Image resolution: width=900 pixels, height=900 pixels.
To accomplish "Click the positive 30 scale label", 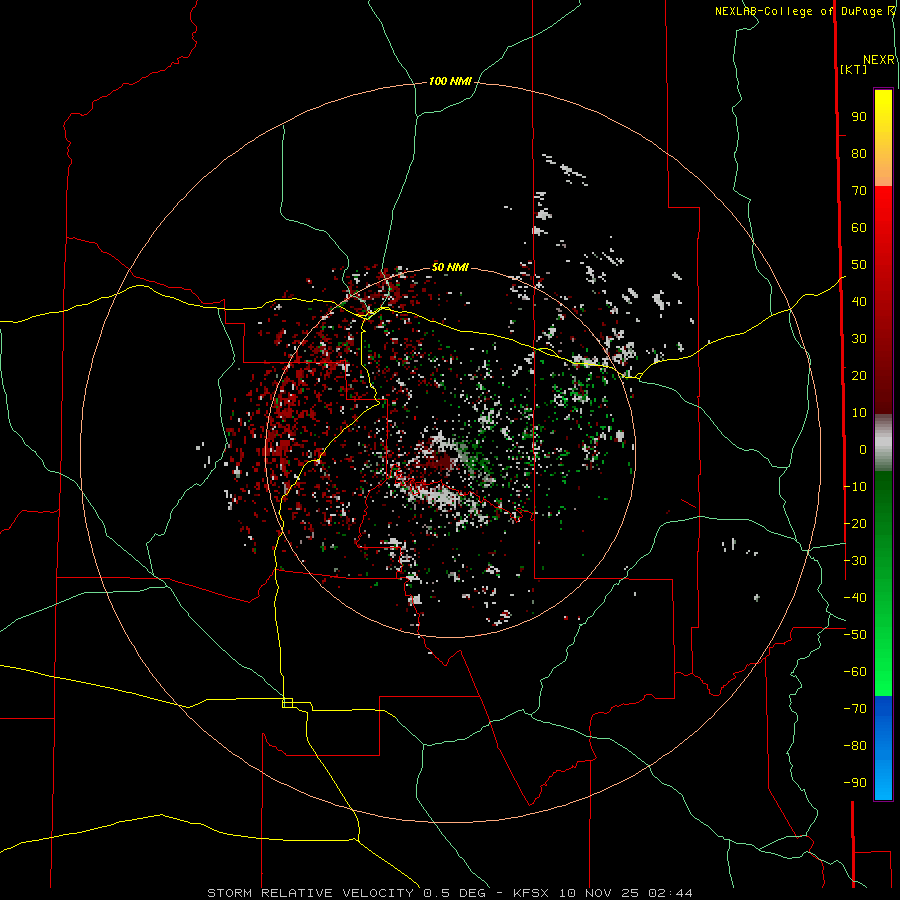I will tap(859, 339).
